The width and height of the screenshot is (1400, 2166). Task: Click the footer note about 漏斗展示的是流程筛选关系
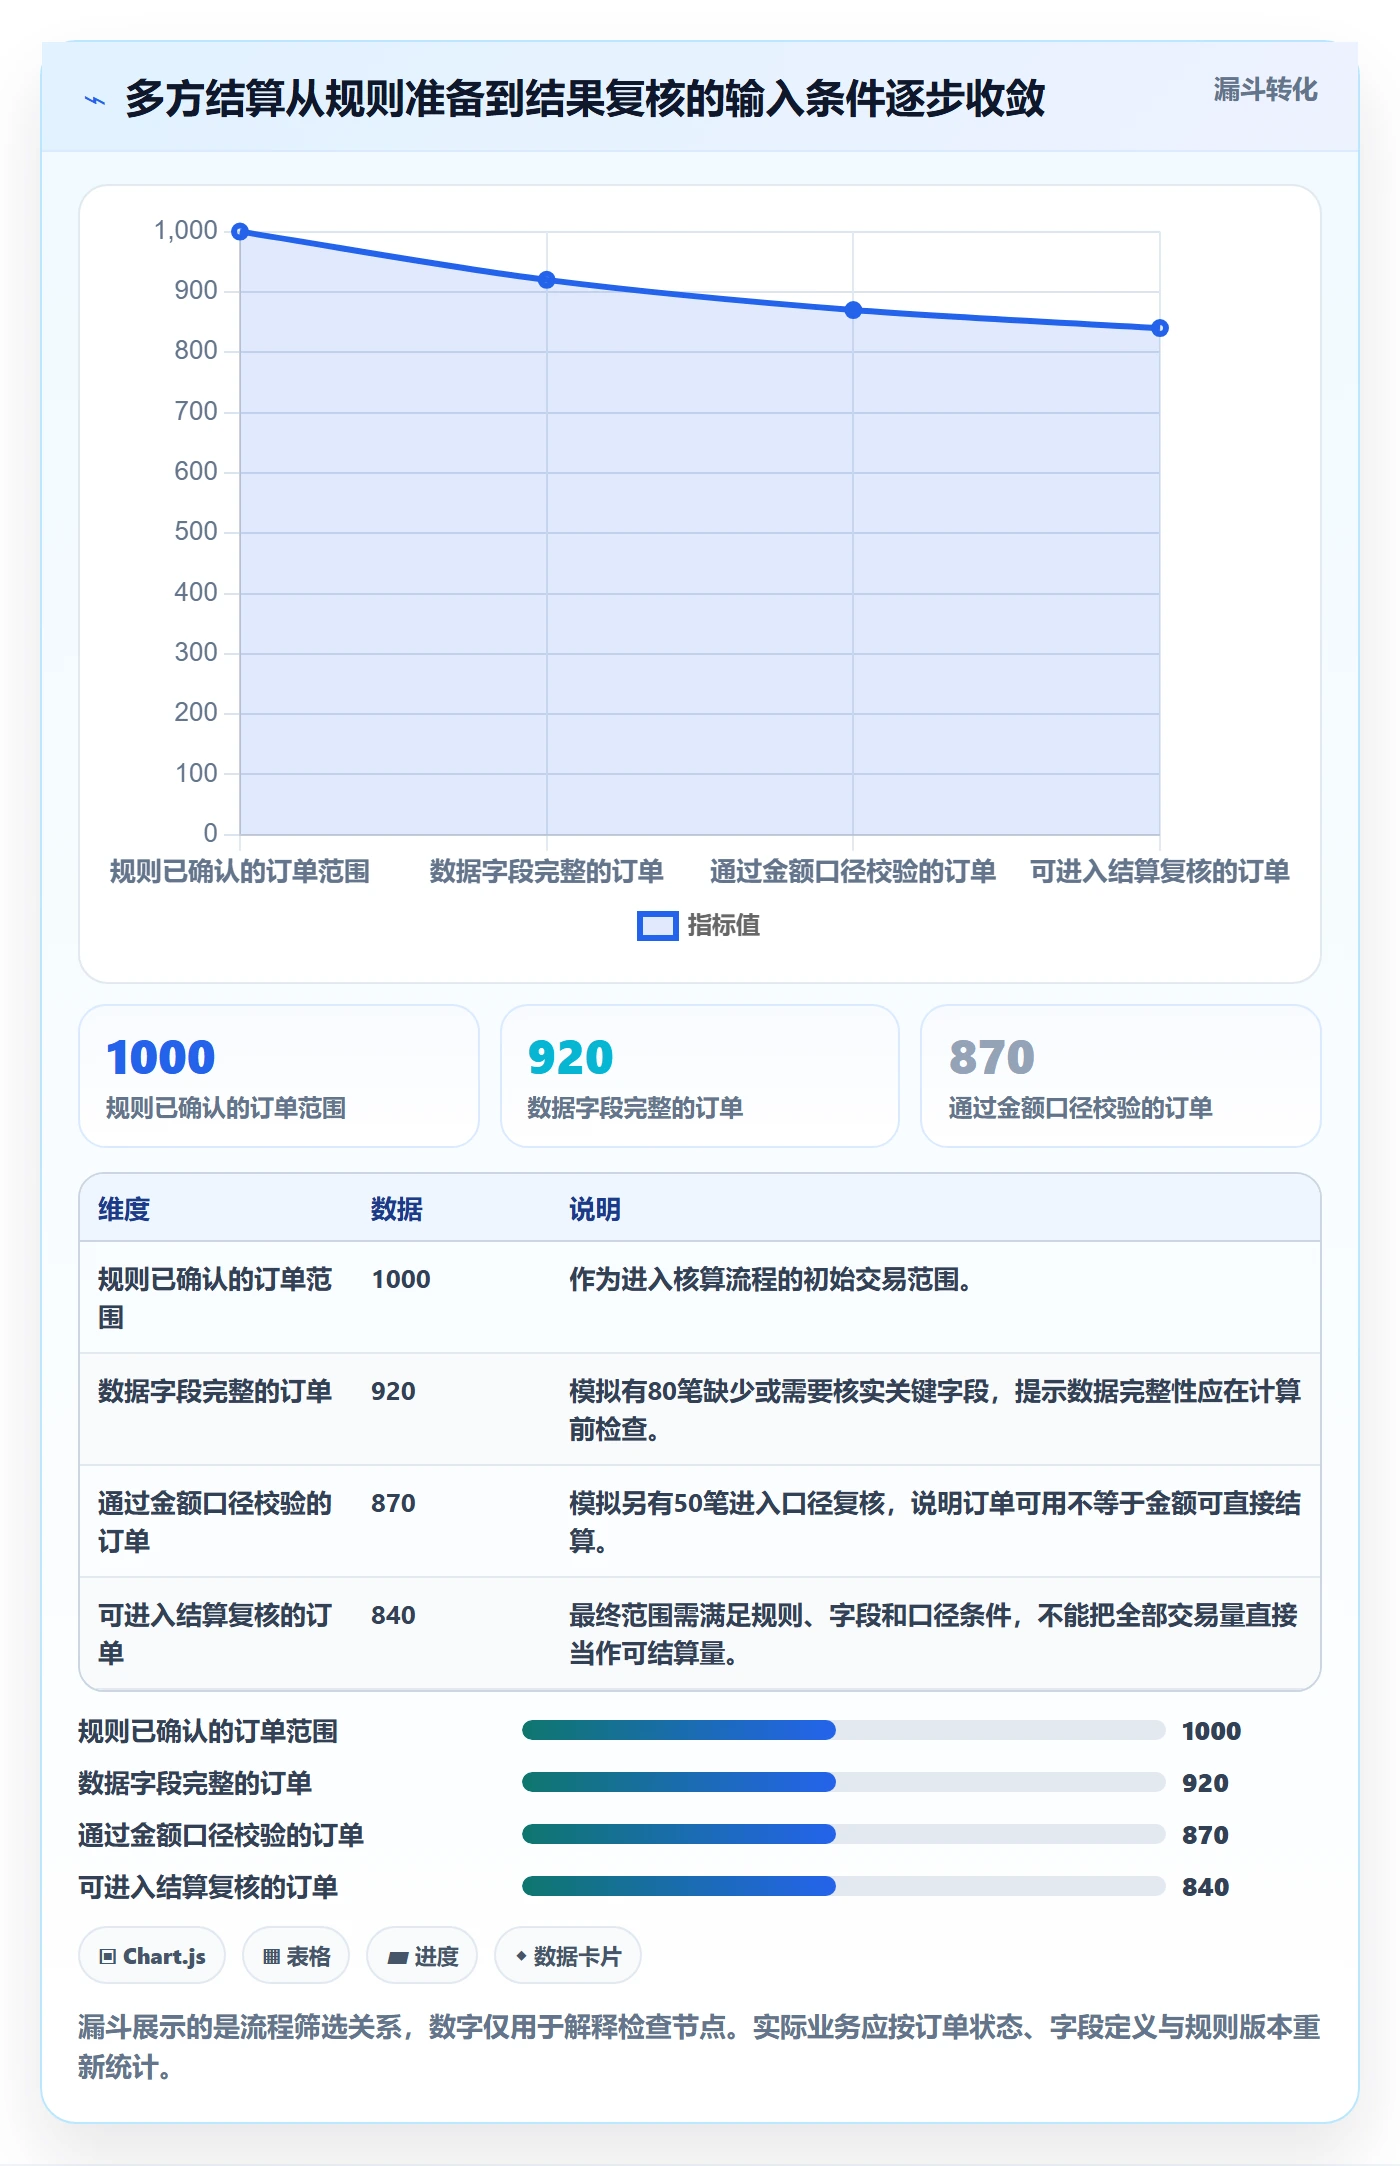click(700, 2048)
